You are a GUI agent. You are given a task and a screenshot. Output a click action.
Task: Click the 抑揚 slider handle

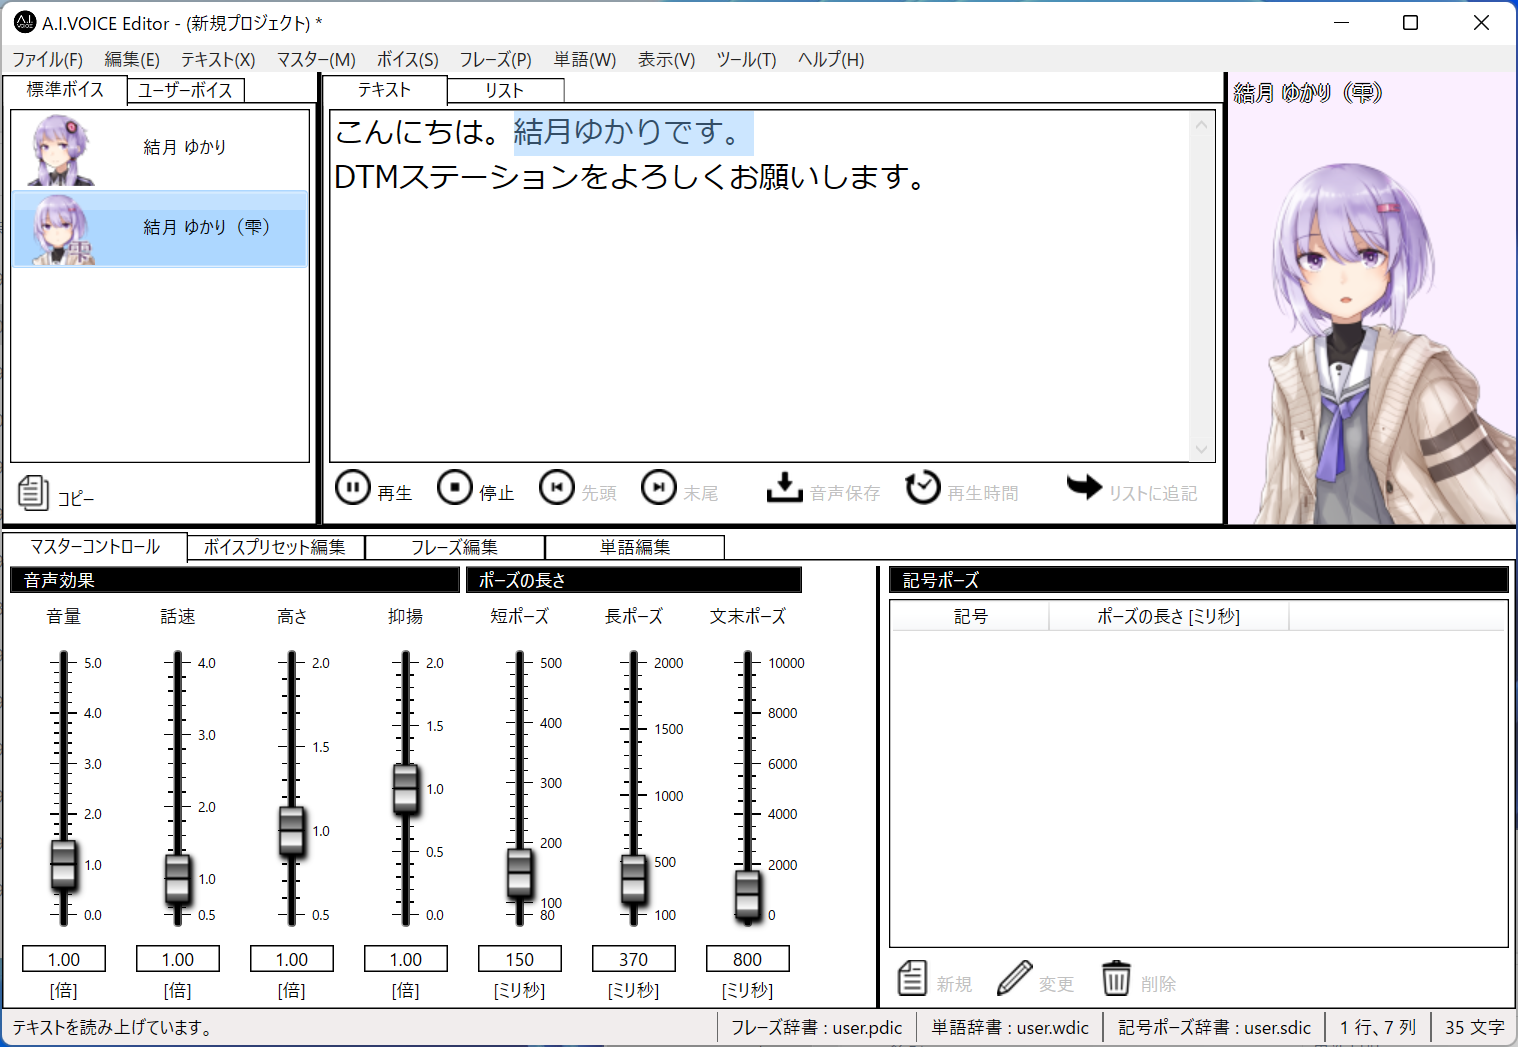[405, 789]
